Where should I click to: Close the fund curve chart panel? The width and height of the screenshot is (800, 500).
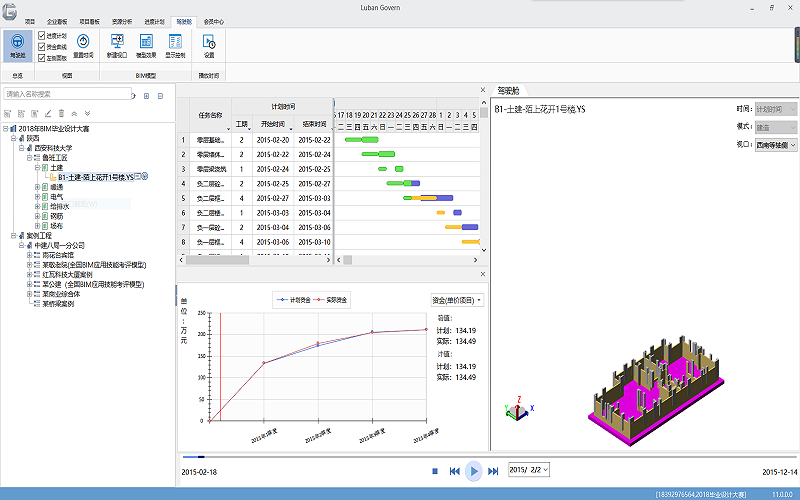tap(483, 274)
